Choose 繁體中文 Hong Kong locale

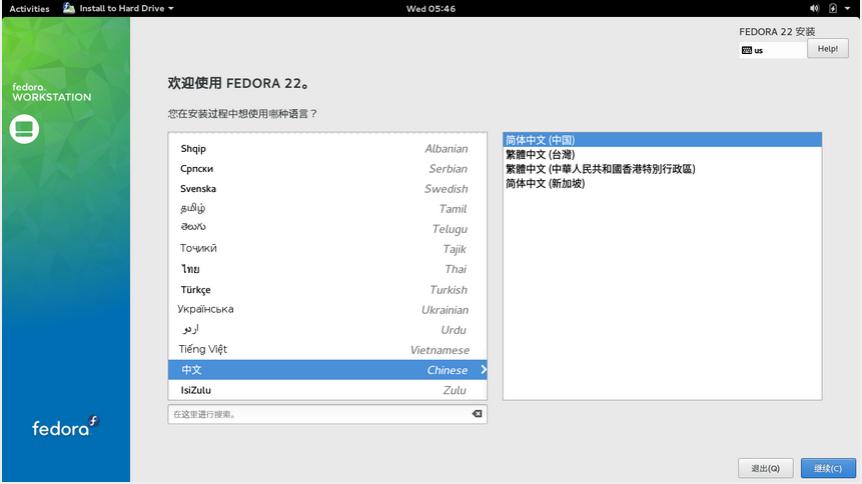coord(662,169)
